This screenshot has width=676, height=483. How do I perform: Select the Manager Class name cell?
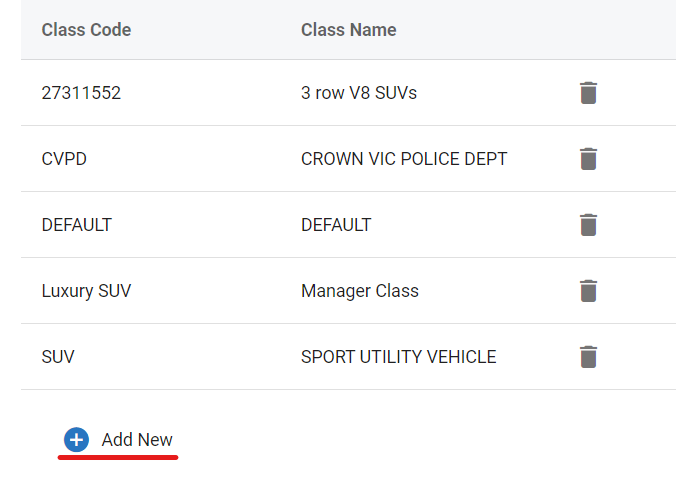359,291
